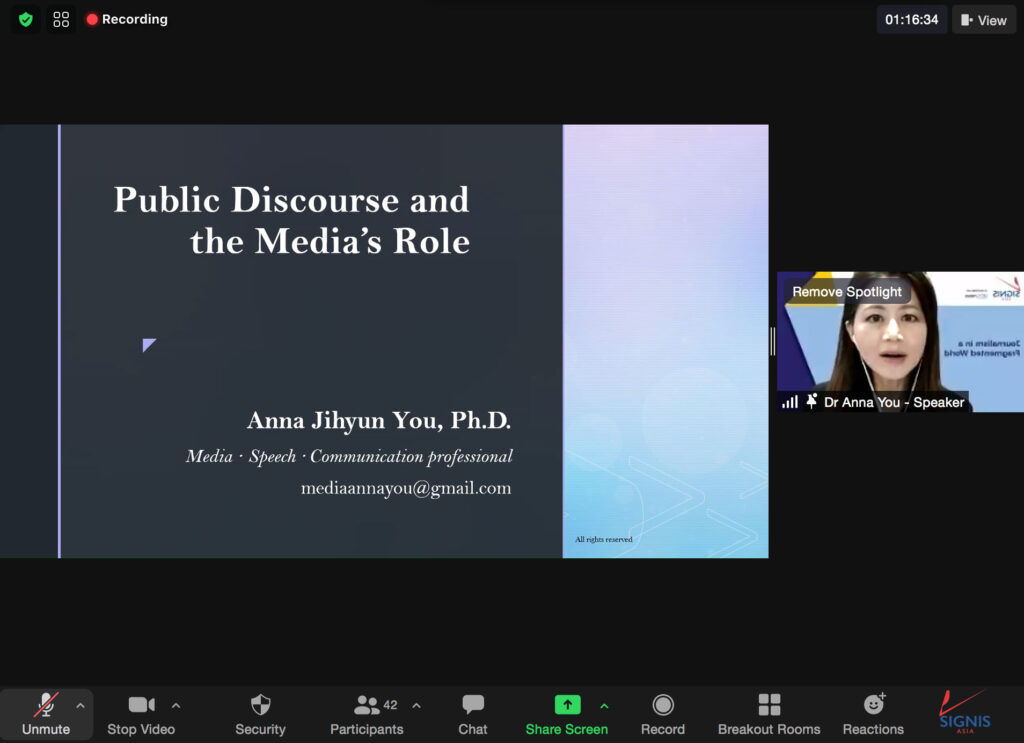The width and height of the screenshot is (1024, 743).
Task: Unmute the microphone
Action: tap(46, 705)
